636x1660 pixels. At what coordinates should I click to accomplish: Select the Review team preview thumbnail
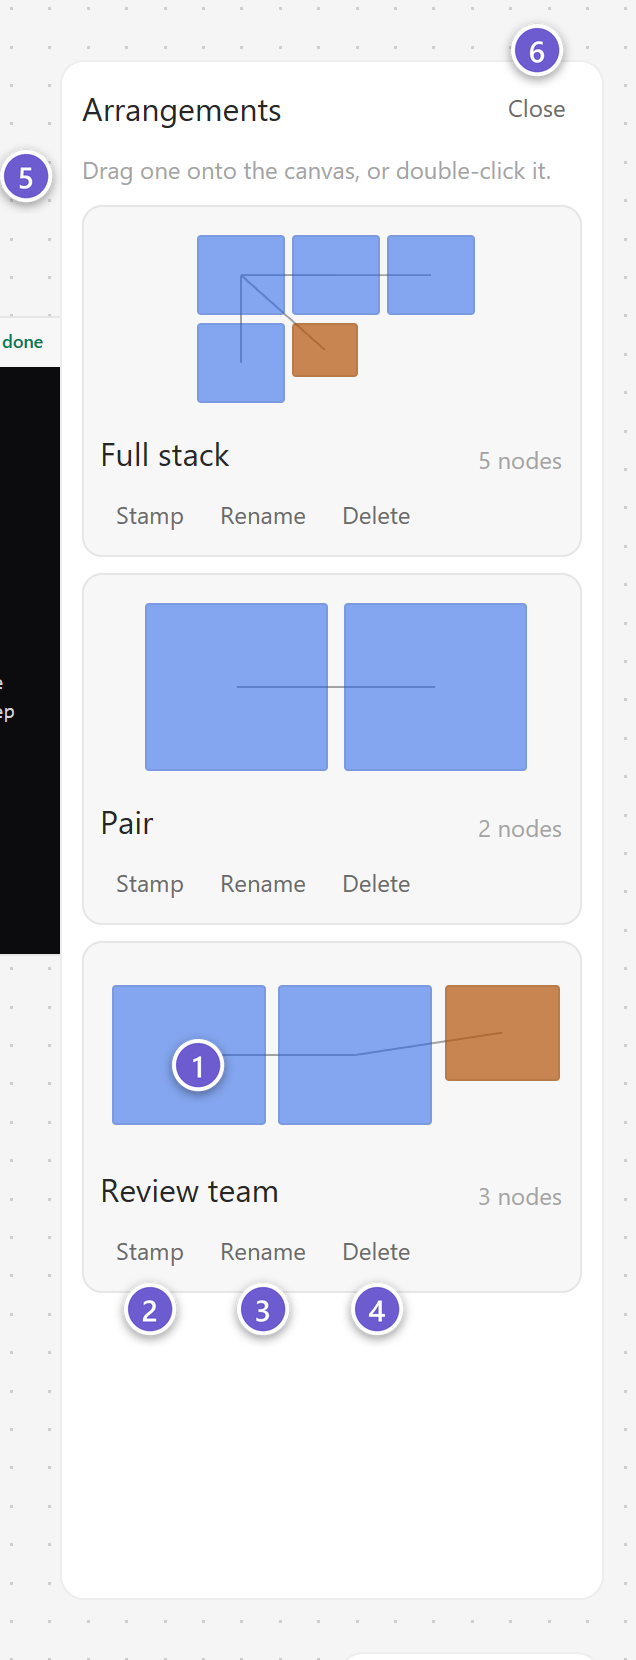click(x=336, y=1055)
